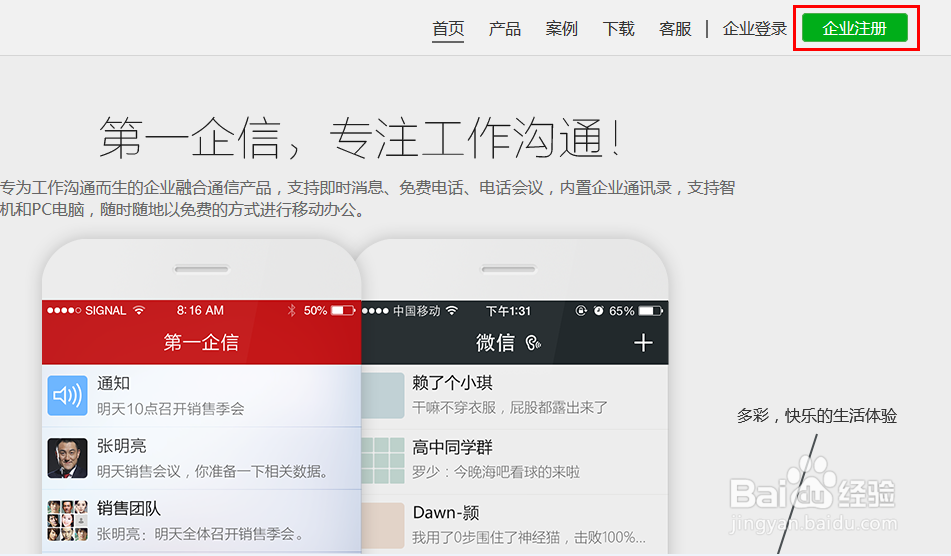The width and height of the screenshot is (951, 556).
Task: Click headline 第一企信，专注工作沟通！
Action: 360,138
